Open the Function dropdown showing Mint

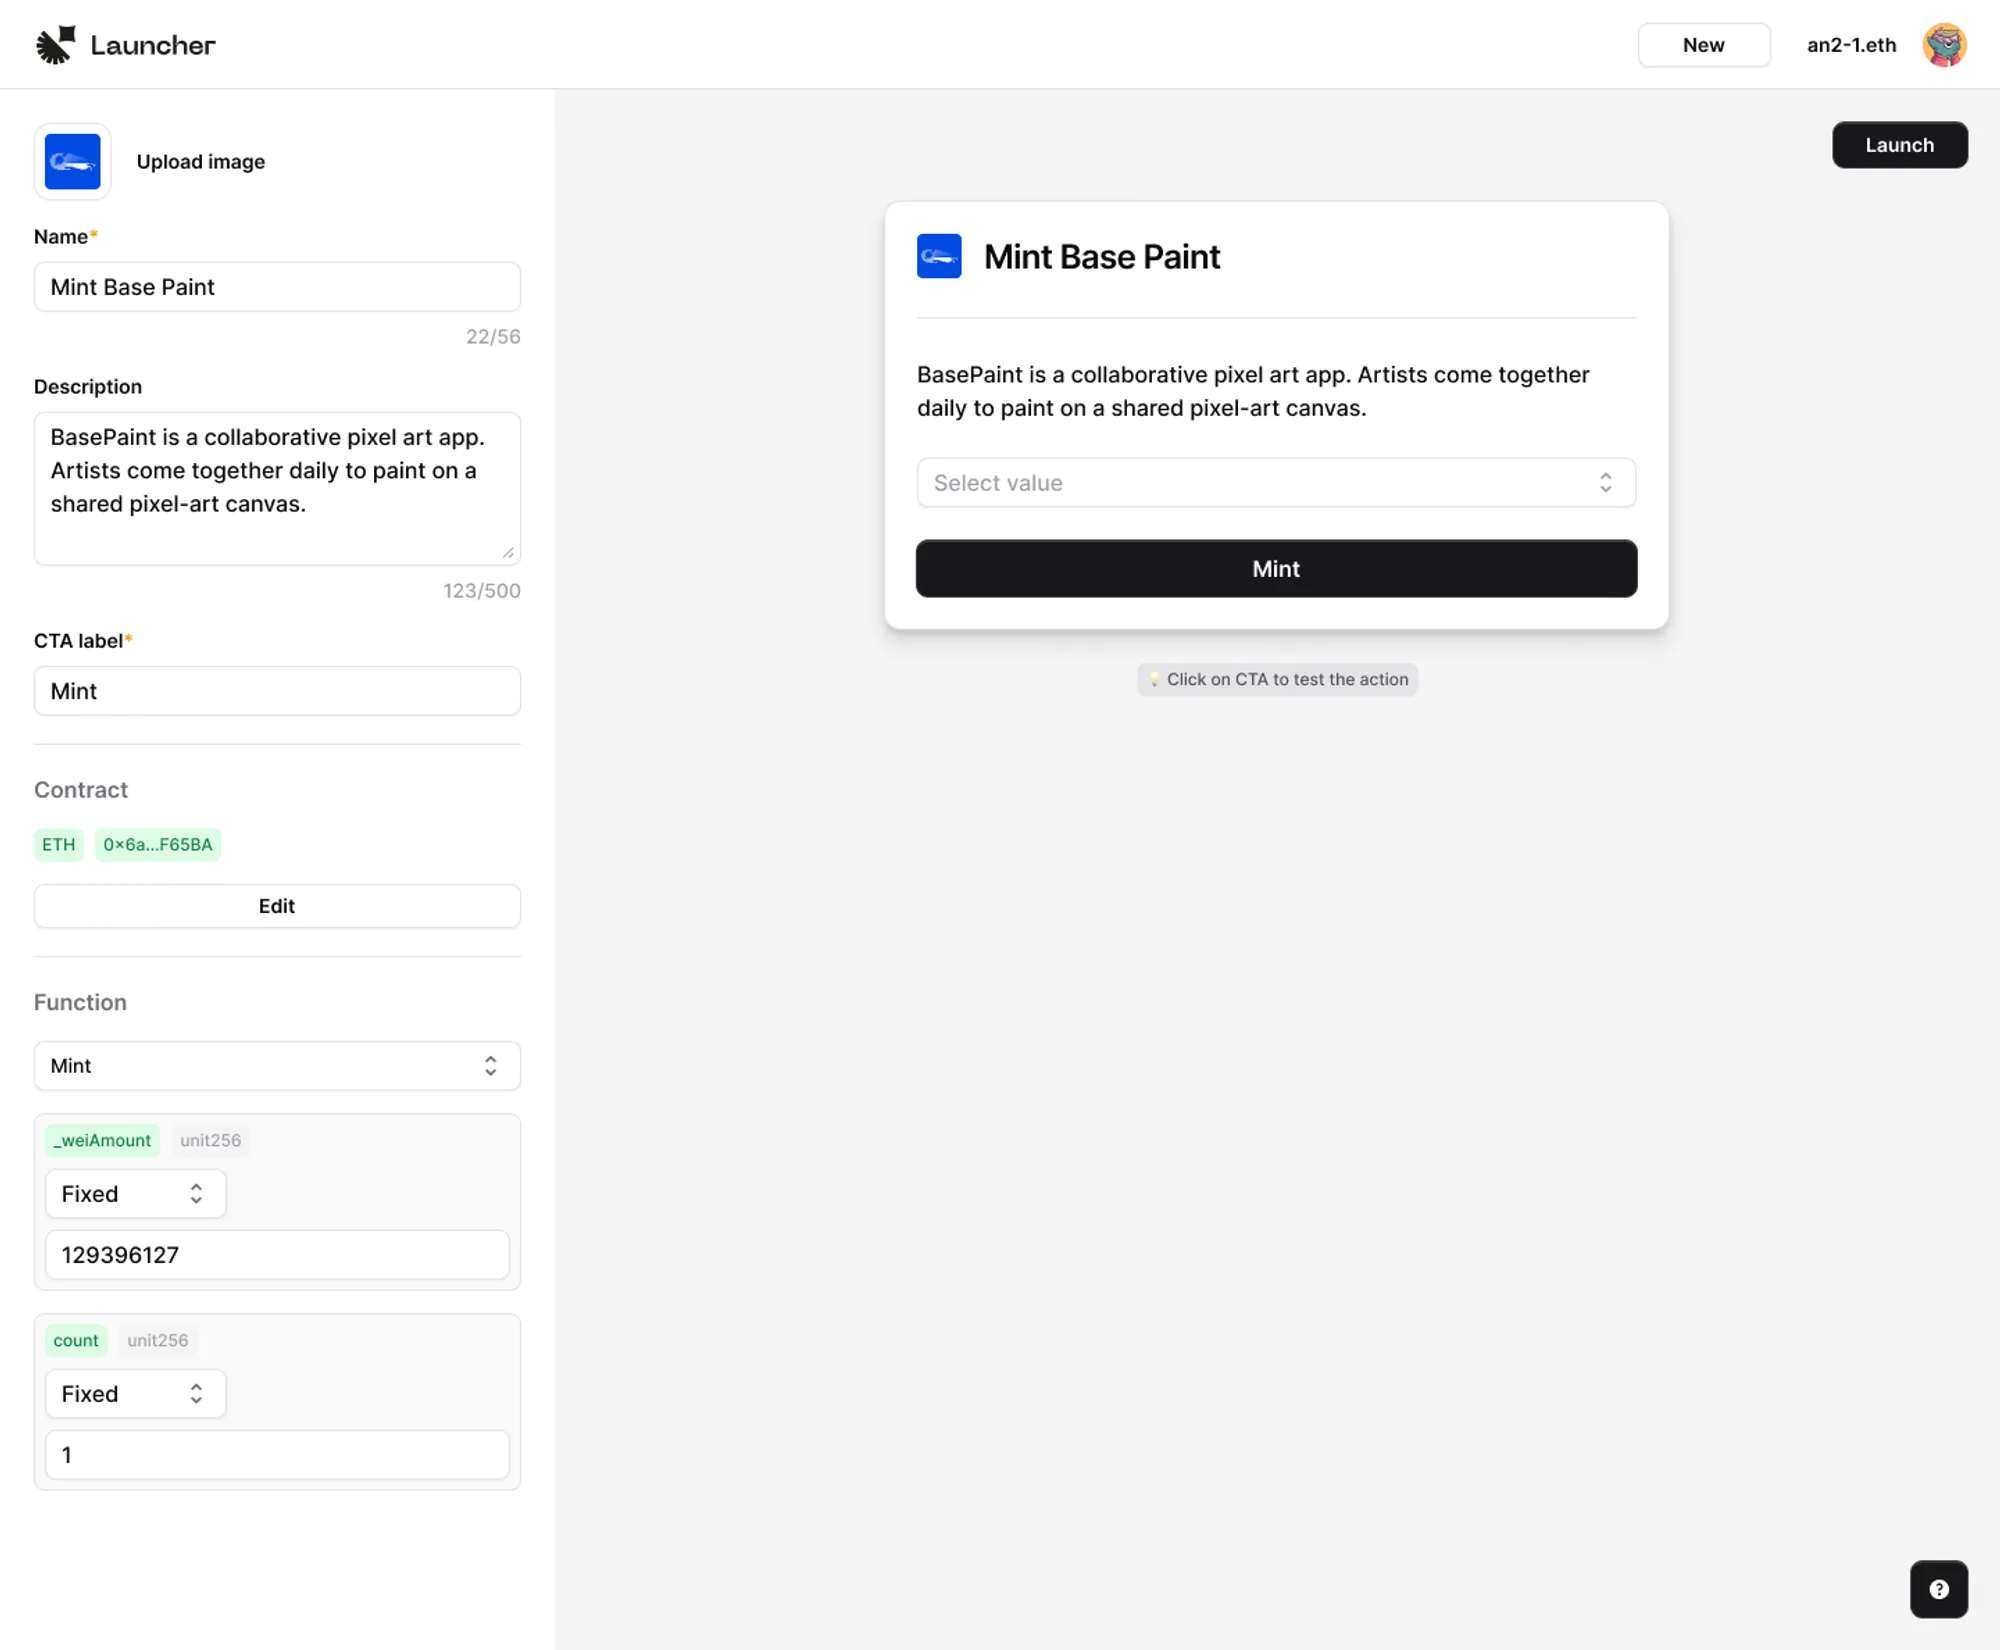277,1066
